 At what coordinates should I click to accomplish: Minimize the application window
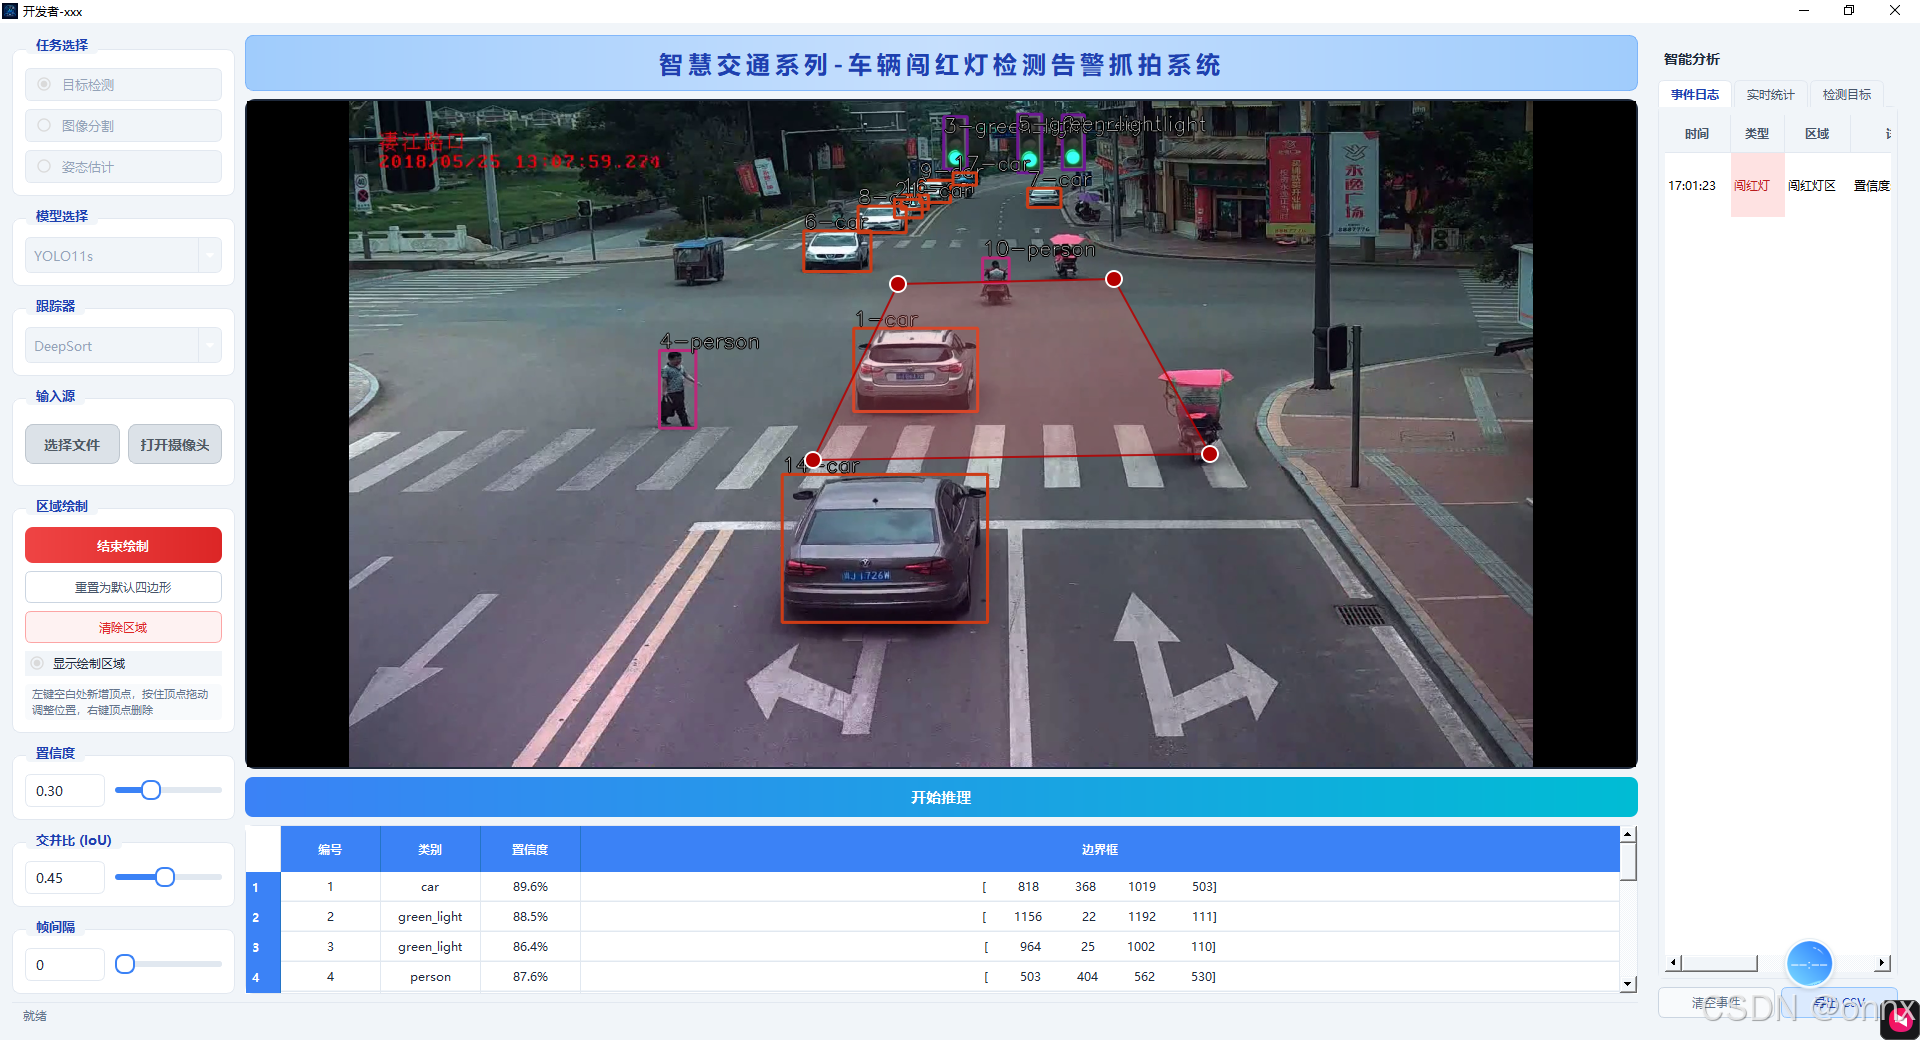click(x=1804, y=11)
